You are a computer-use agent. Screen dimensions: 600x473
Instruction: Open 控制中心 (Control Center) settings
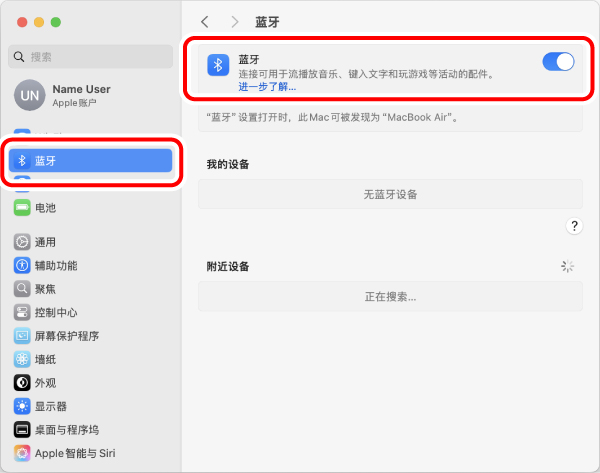coord(55,312)
